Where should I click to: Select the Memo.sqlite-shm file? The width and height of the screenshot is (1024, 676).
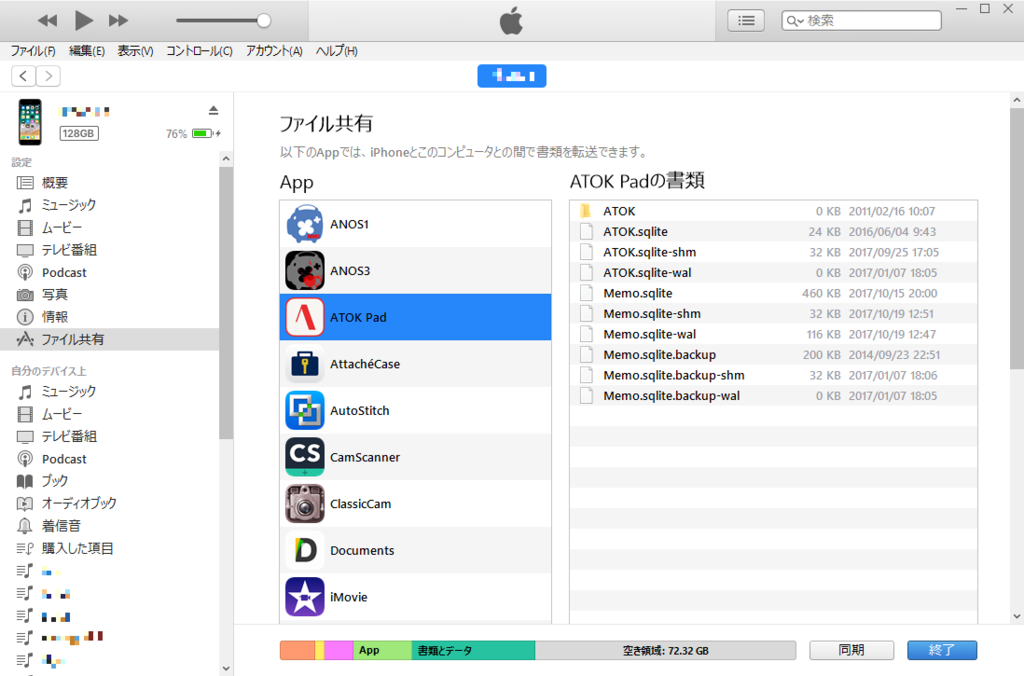773,314
